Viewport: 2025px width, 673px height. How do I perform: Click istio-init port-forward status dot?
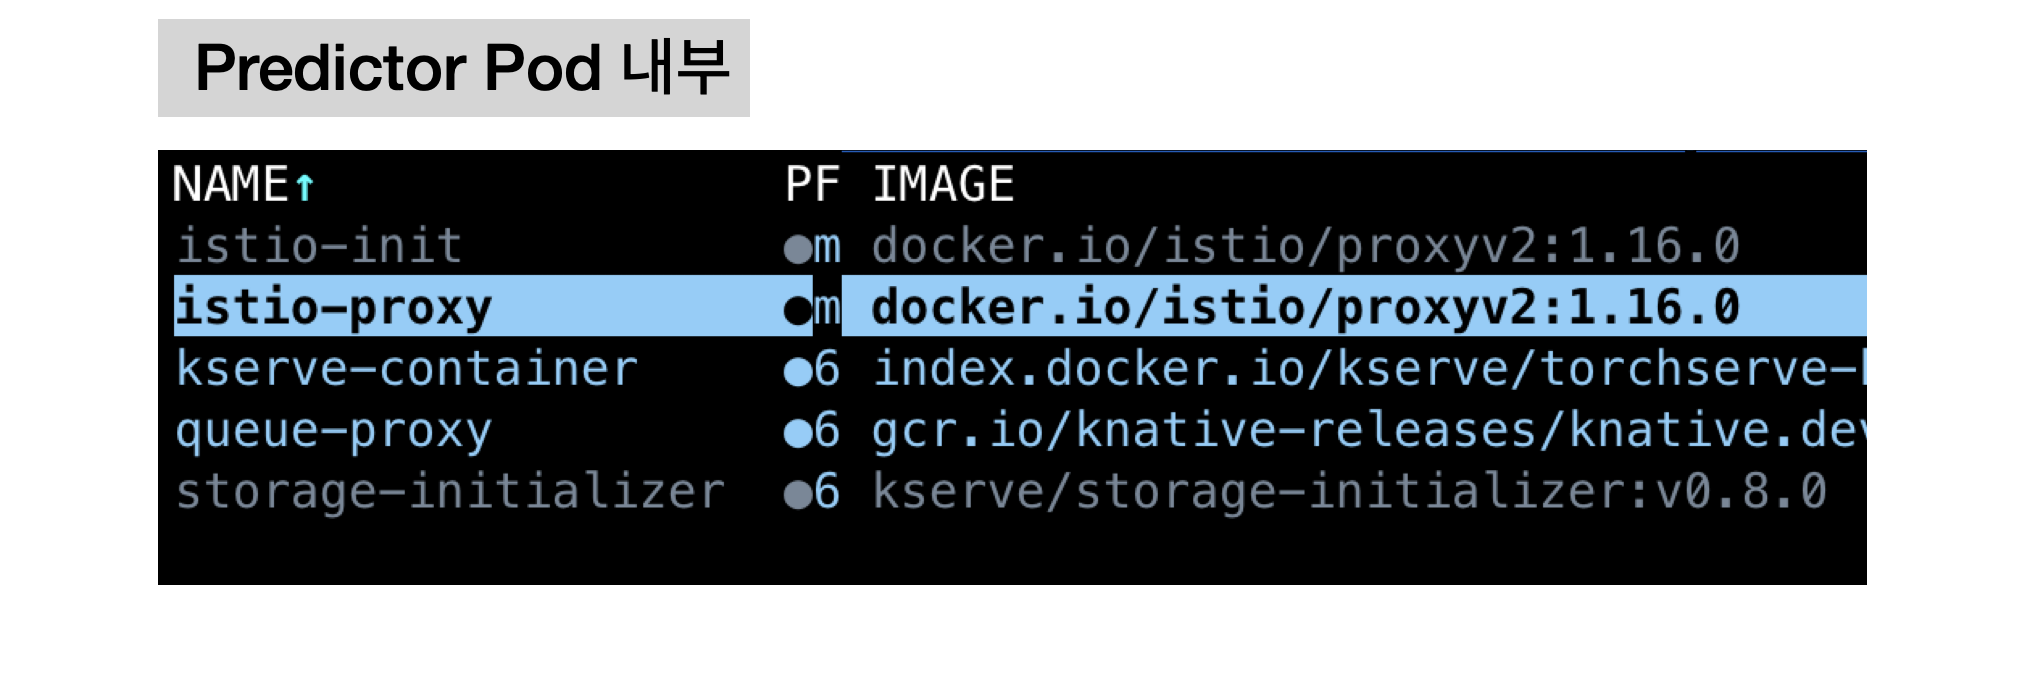[798, 249]
